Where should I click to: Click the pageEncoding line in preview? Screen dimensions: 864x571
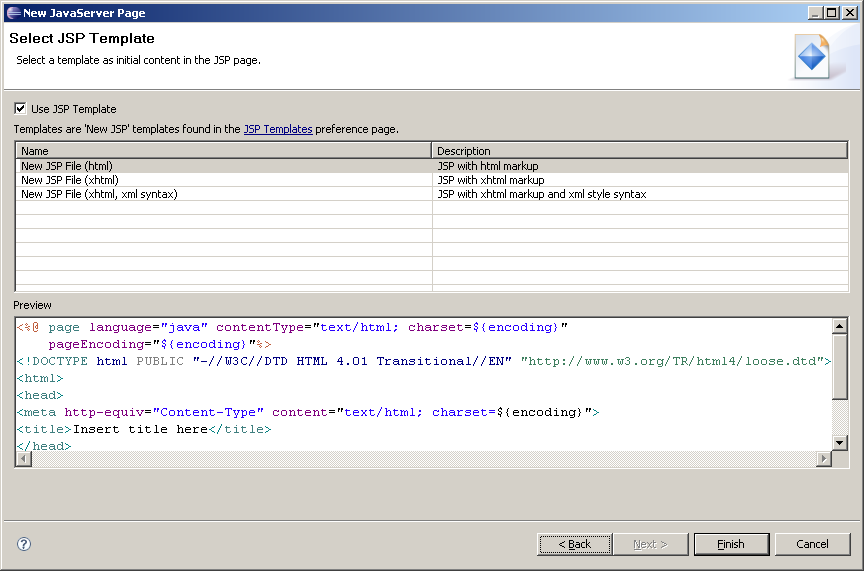click(160, 344)
